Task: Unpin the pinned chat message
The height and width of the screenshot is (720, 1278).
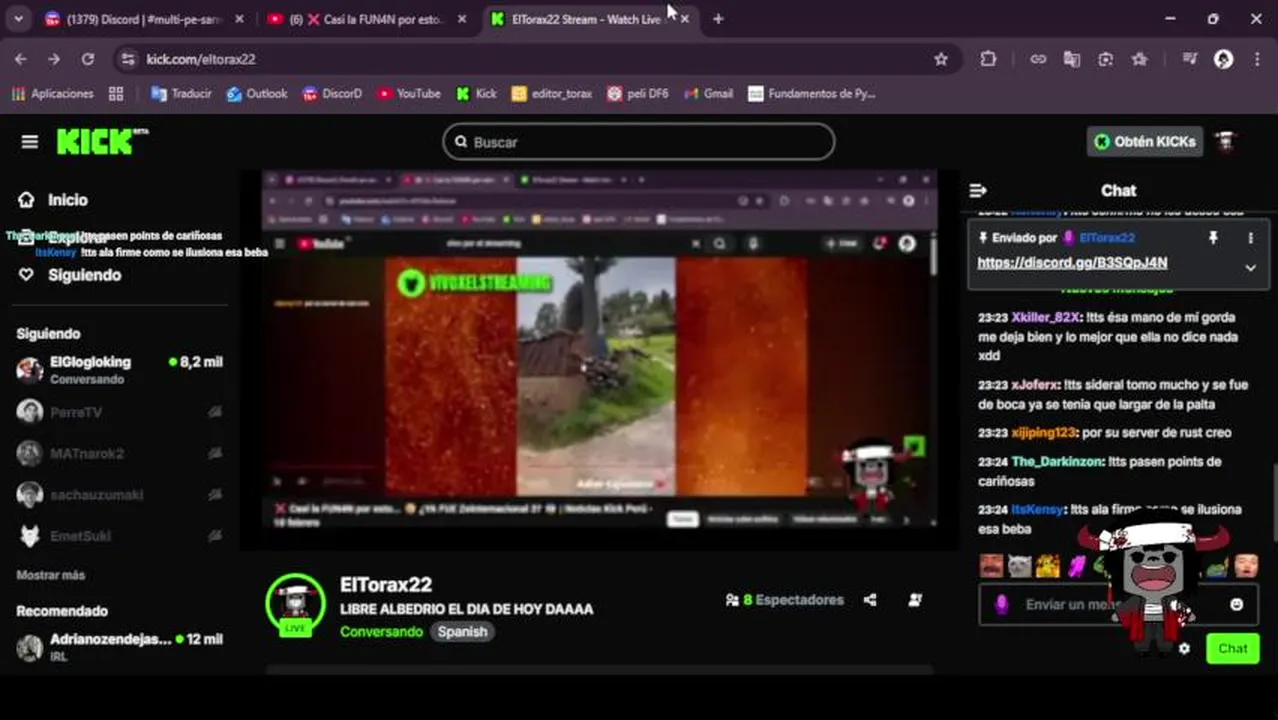Action: [x=1213, y=238]
